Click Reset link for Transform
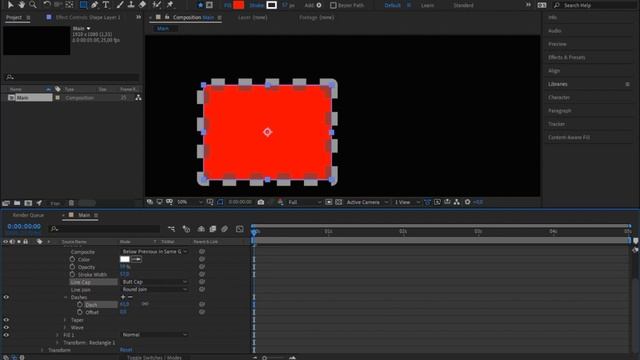 pos(126,350)
